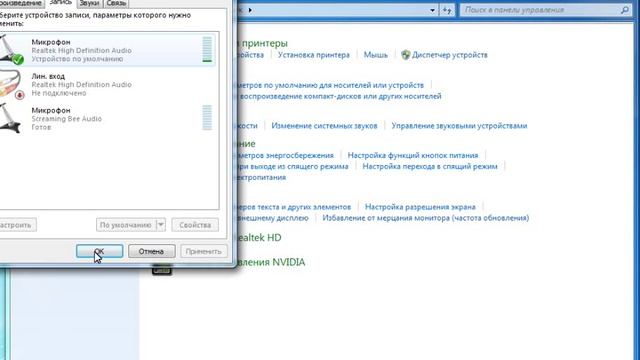Image resolution: width=640 pixels, height=360 pixels.
Task: Expand the breadcrumb arrow in address bar
Action: 250,10
